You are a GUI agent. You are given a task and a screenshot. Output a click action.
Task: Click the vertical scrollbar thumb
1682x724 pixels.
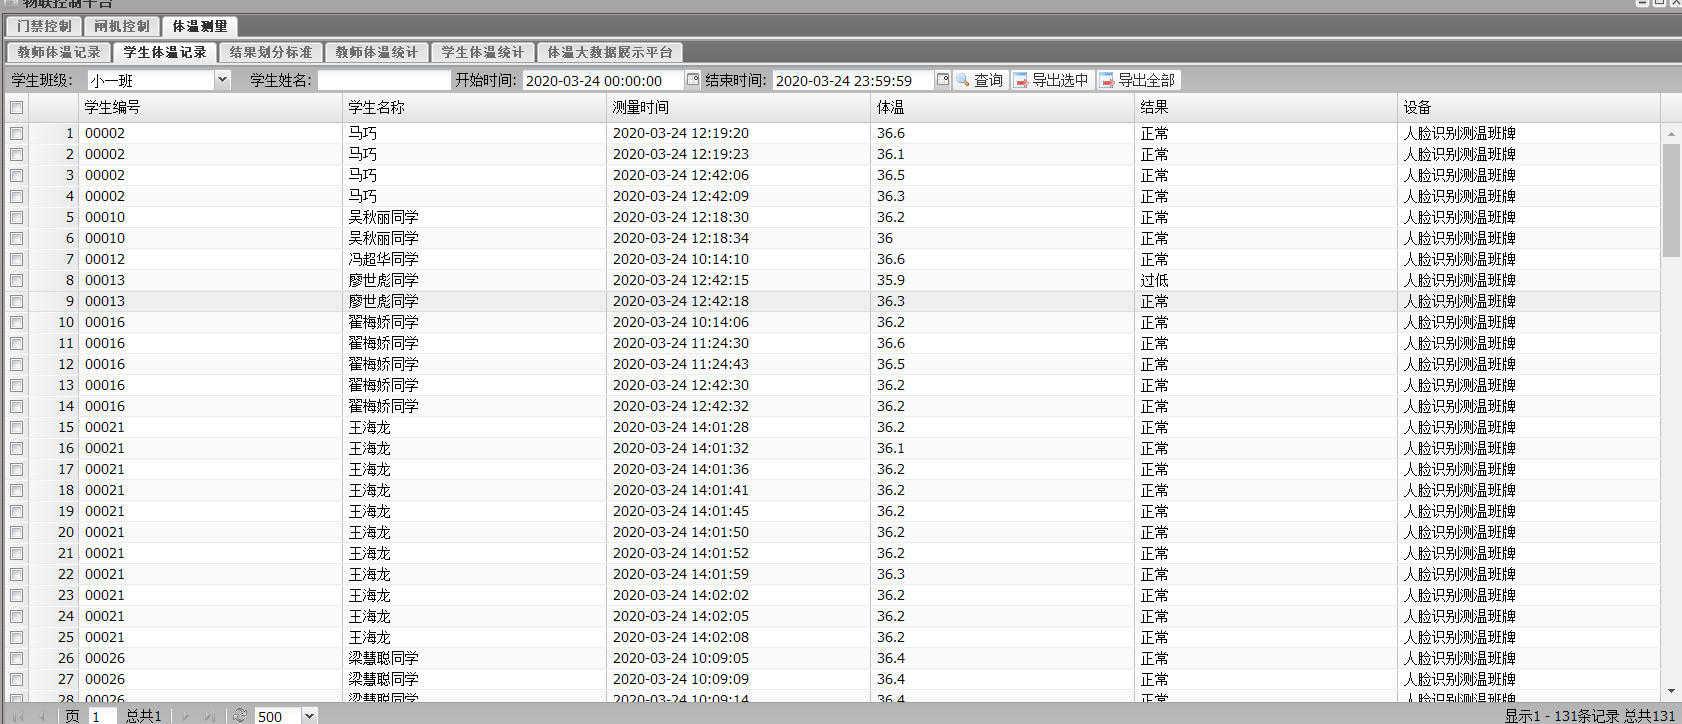point(1671,200)
